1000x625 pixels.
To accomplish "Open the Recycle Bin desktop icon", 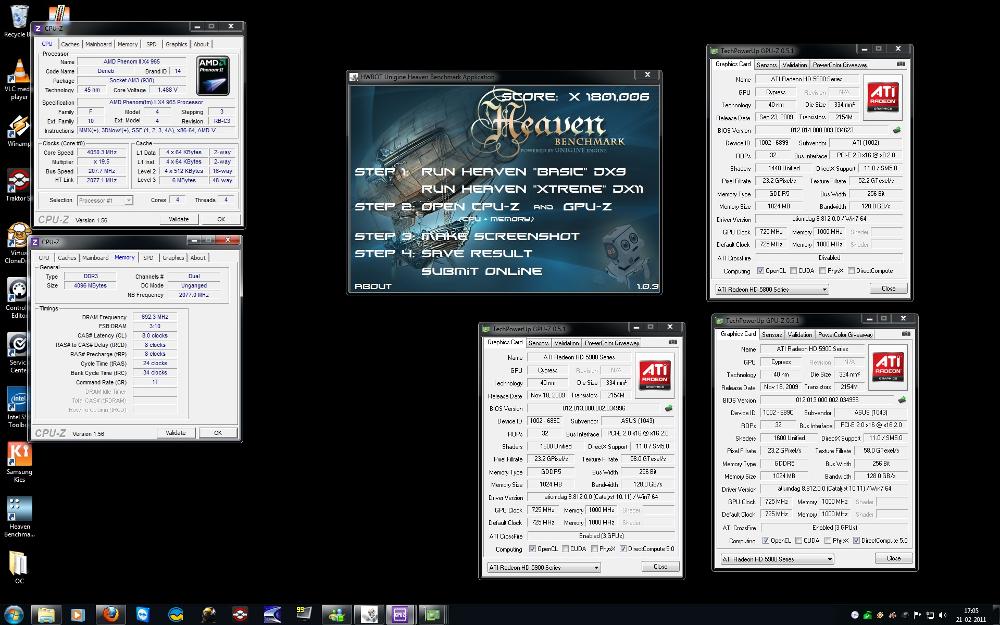I will [x=17, y=20].
